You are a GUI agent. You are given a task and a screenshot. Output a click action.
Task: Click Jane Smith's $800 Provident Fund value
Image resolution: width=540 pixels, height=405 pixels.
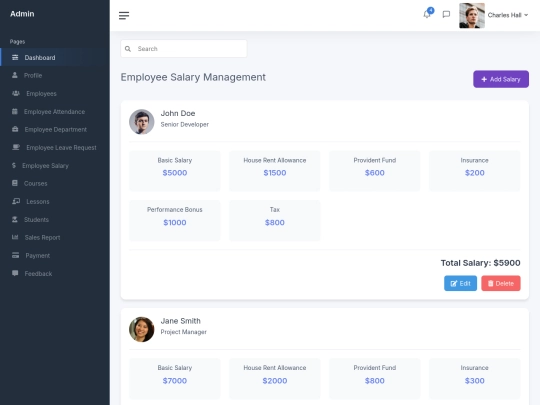(x=374, y=381)
